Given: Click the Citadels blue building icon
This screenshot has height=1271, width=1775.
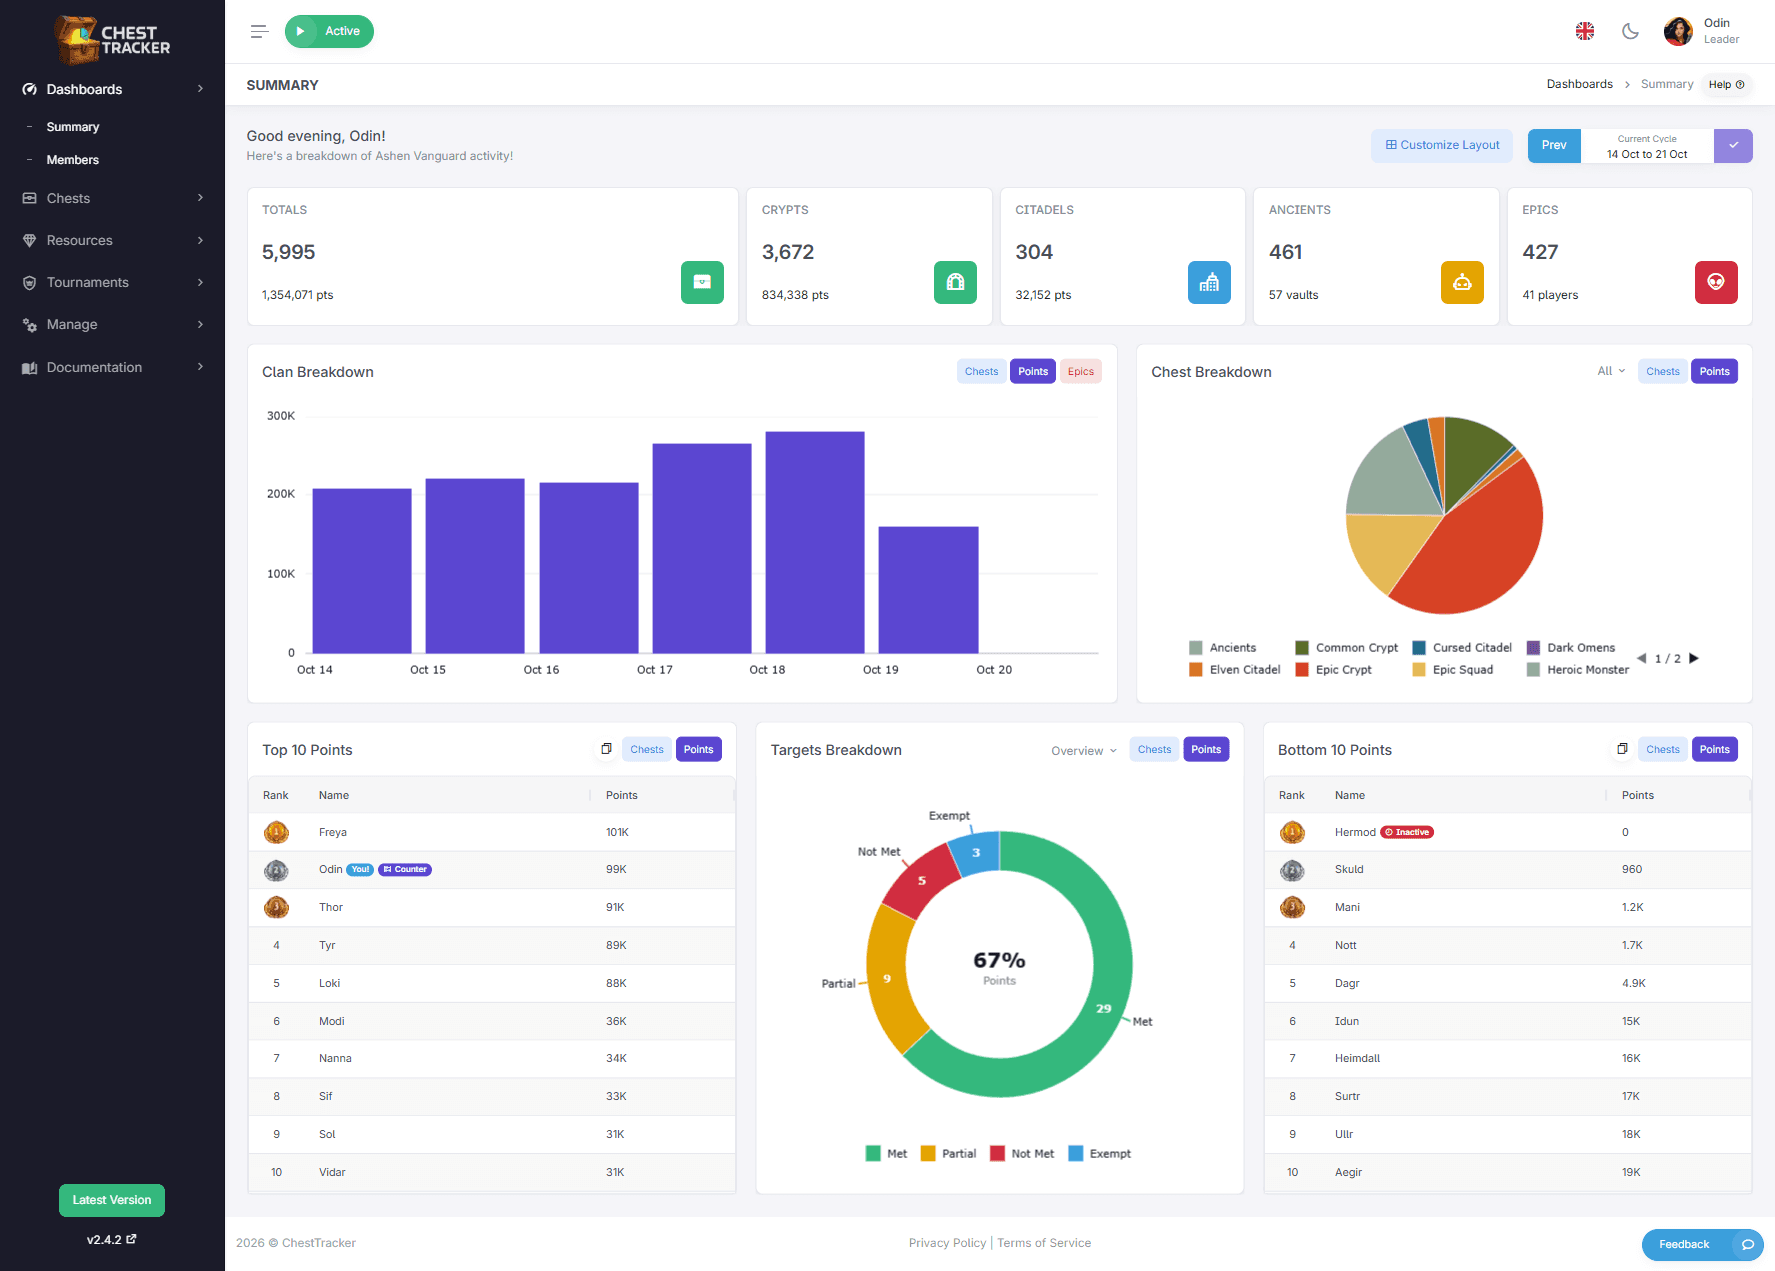Looking at the screenshot, I should 1209,282.
